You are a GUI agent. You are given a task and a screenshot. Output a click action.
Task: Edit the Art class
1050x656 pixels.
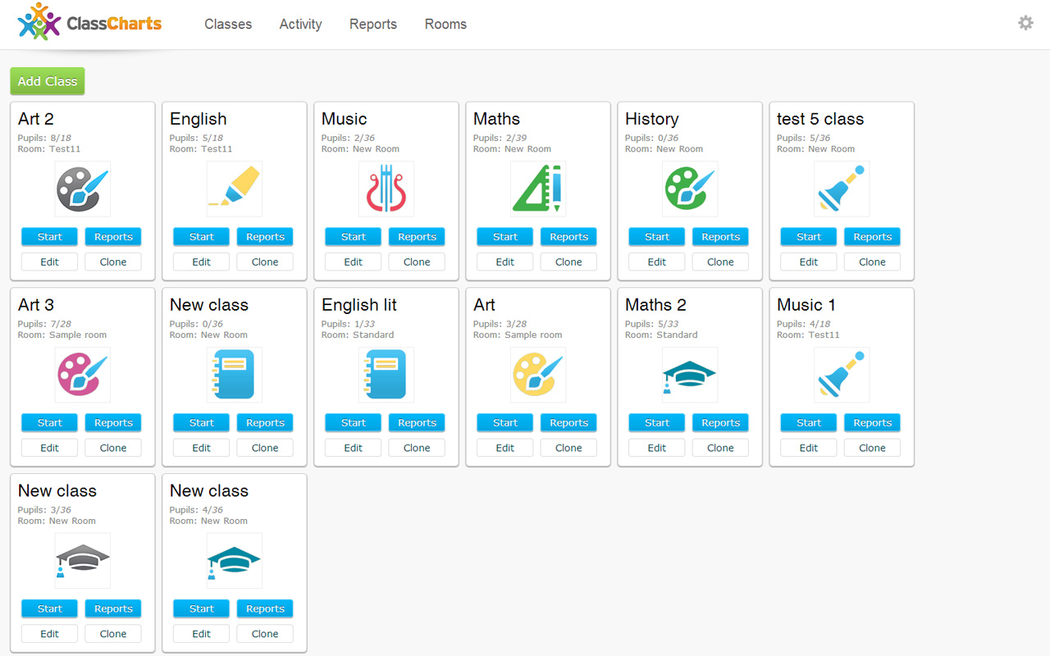505,448
